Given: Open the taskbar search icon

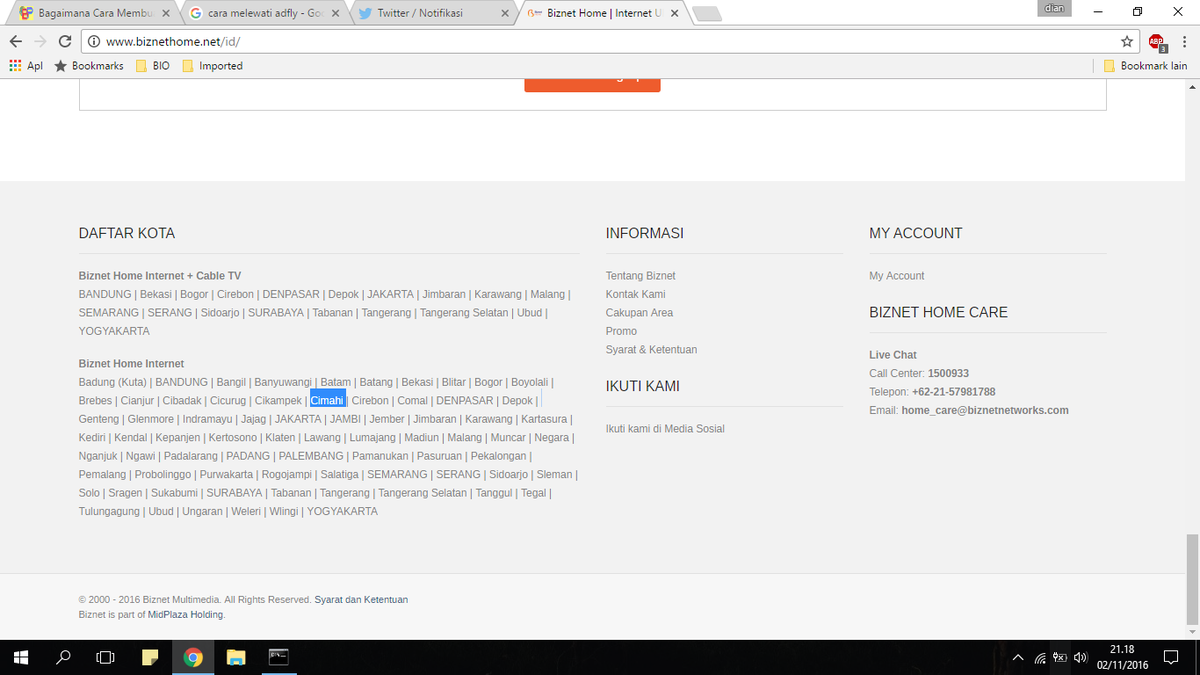Looking at the screenshot, I should (x=63, y=657).
